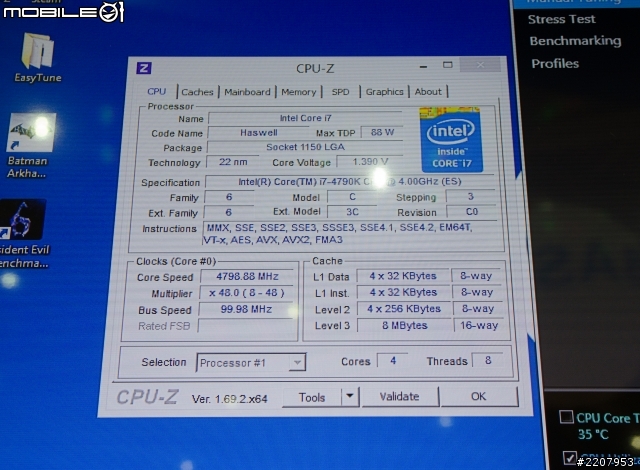640x470 pixels.
Task: Click the Core Speed value 4798.88 MHz
Action: 247,276
